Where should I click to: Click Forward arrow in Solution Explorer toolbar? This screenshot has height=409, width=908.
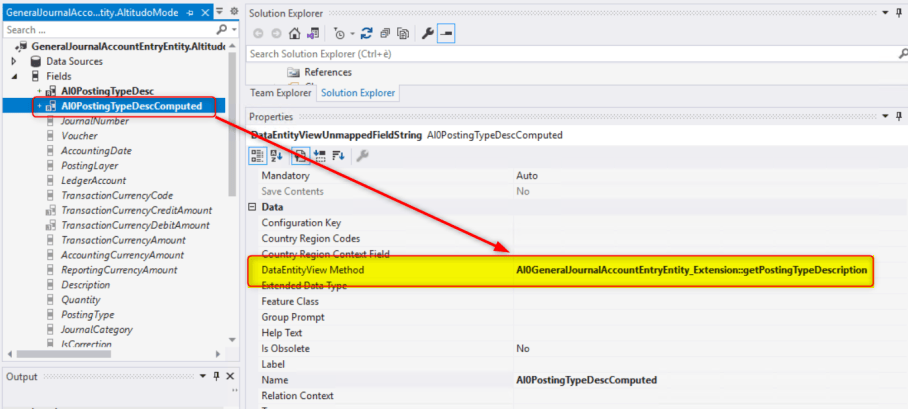276,34
